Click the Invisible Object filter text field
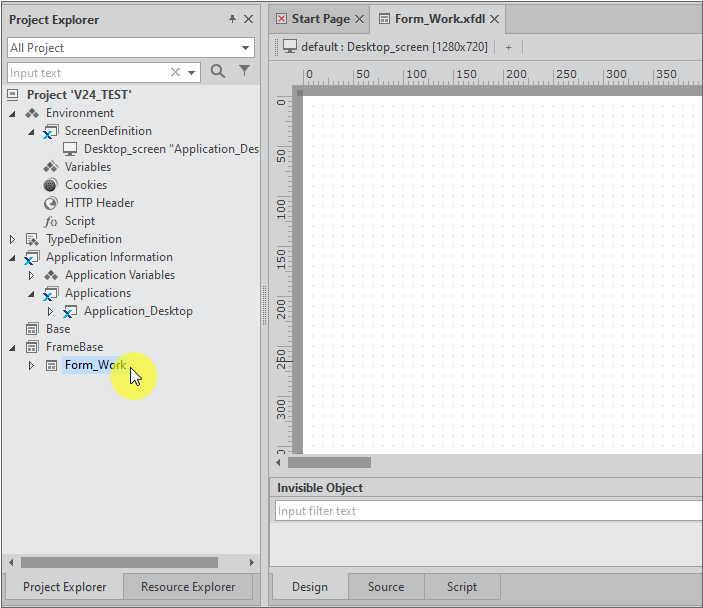The width and height of the screenshot is (703, 608). click(488, 511)
